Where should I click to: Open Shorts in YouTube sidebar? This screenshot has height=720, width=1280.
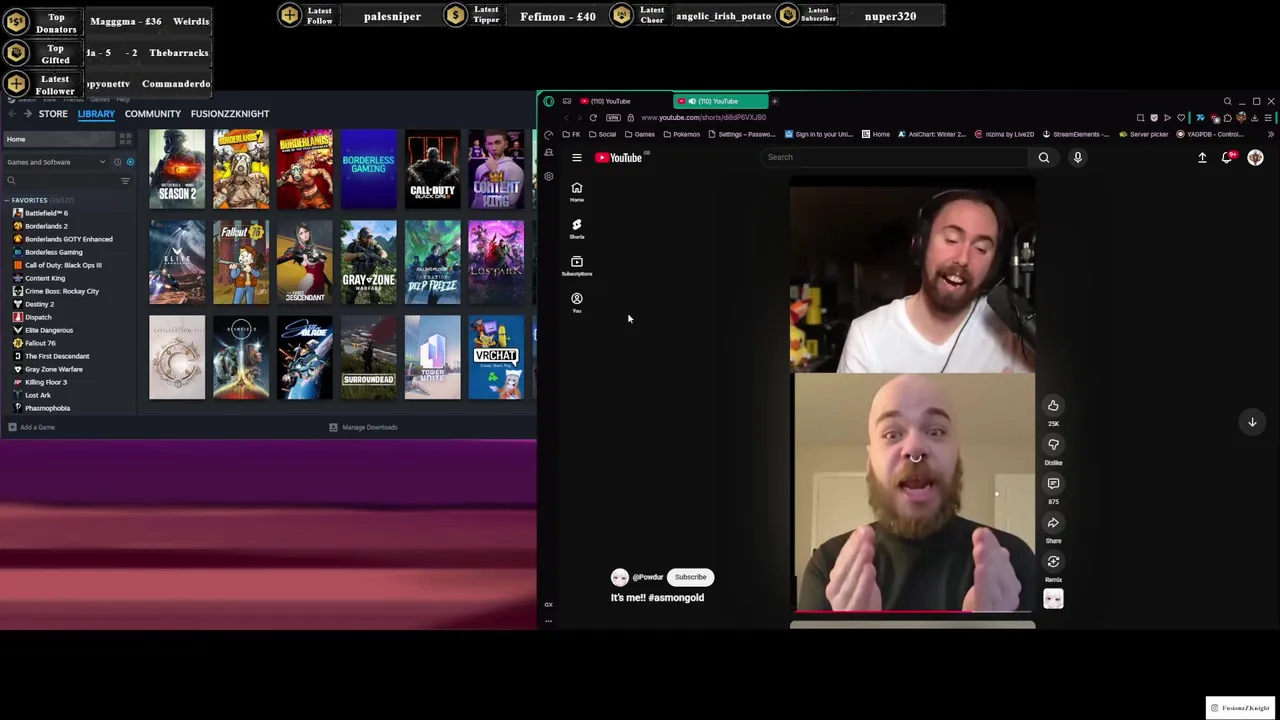pos(576,229)
